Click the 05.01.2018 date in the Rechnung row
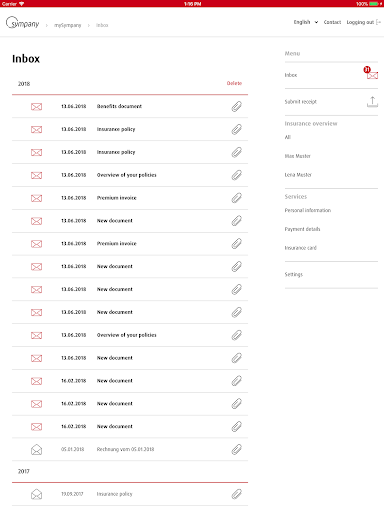This screenshot has height=512, width=384. click(72, 449)
